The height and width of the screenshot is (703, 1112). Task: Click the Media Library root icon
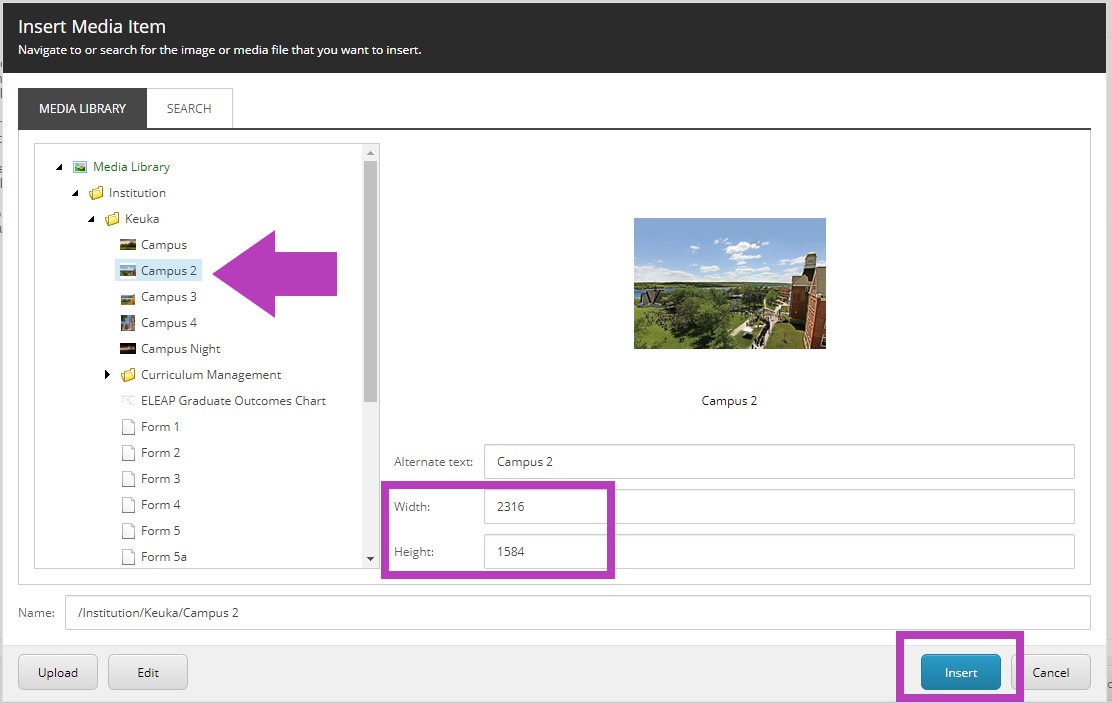tap(80, 167)
